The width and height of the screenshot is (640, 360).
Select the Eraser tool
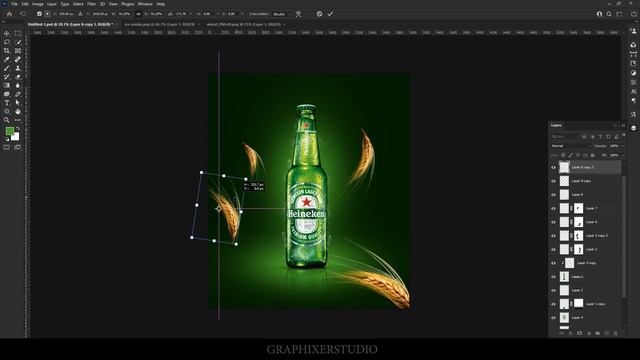pos(18,77)
